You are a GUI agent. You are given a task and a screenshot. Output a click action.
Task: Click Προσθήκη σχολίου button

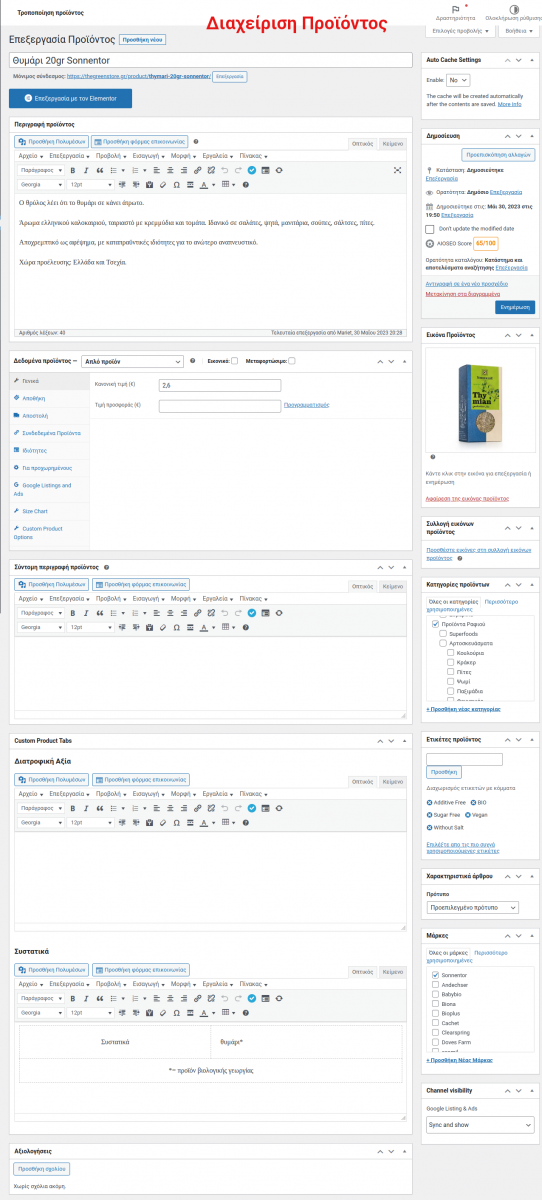(x=41, y=1169)
